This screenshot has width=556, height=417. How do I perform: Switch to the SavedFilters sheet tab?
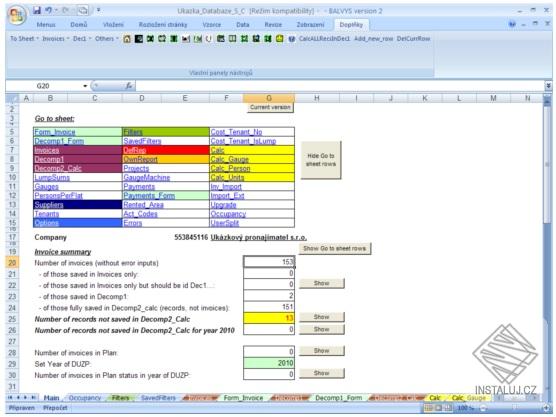click(x=158, y=398)
